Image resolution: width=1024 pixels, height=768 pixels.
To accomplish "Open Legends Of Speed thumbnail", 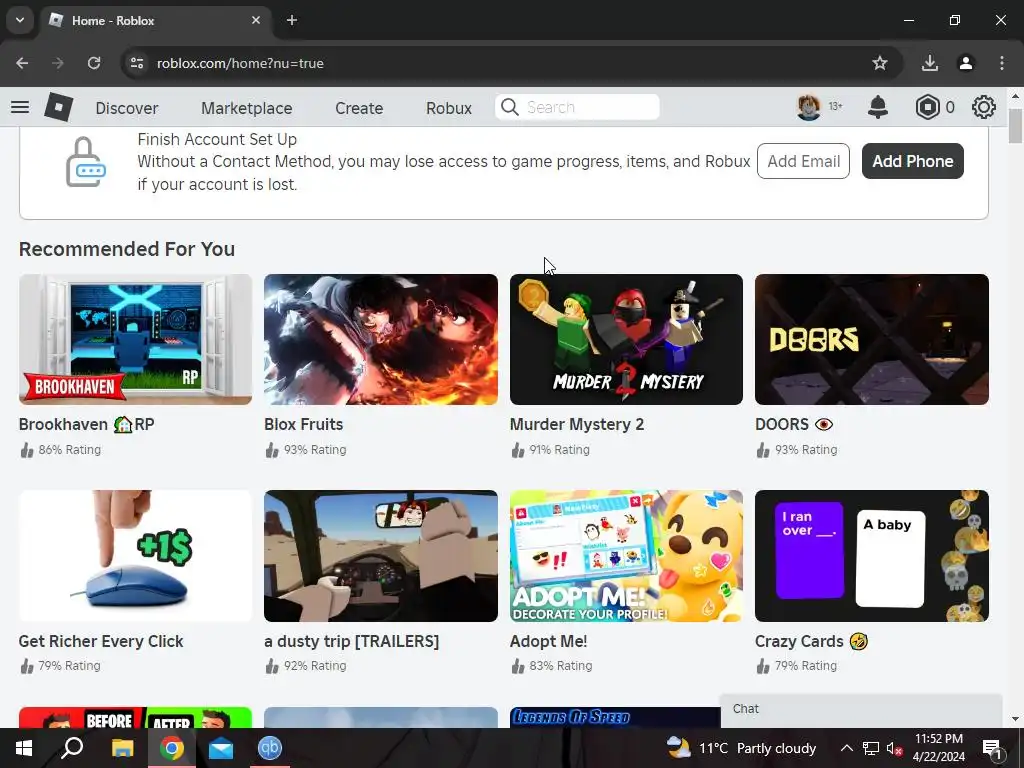I will coord(615,717).
